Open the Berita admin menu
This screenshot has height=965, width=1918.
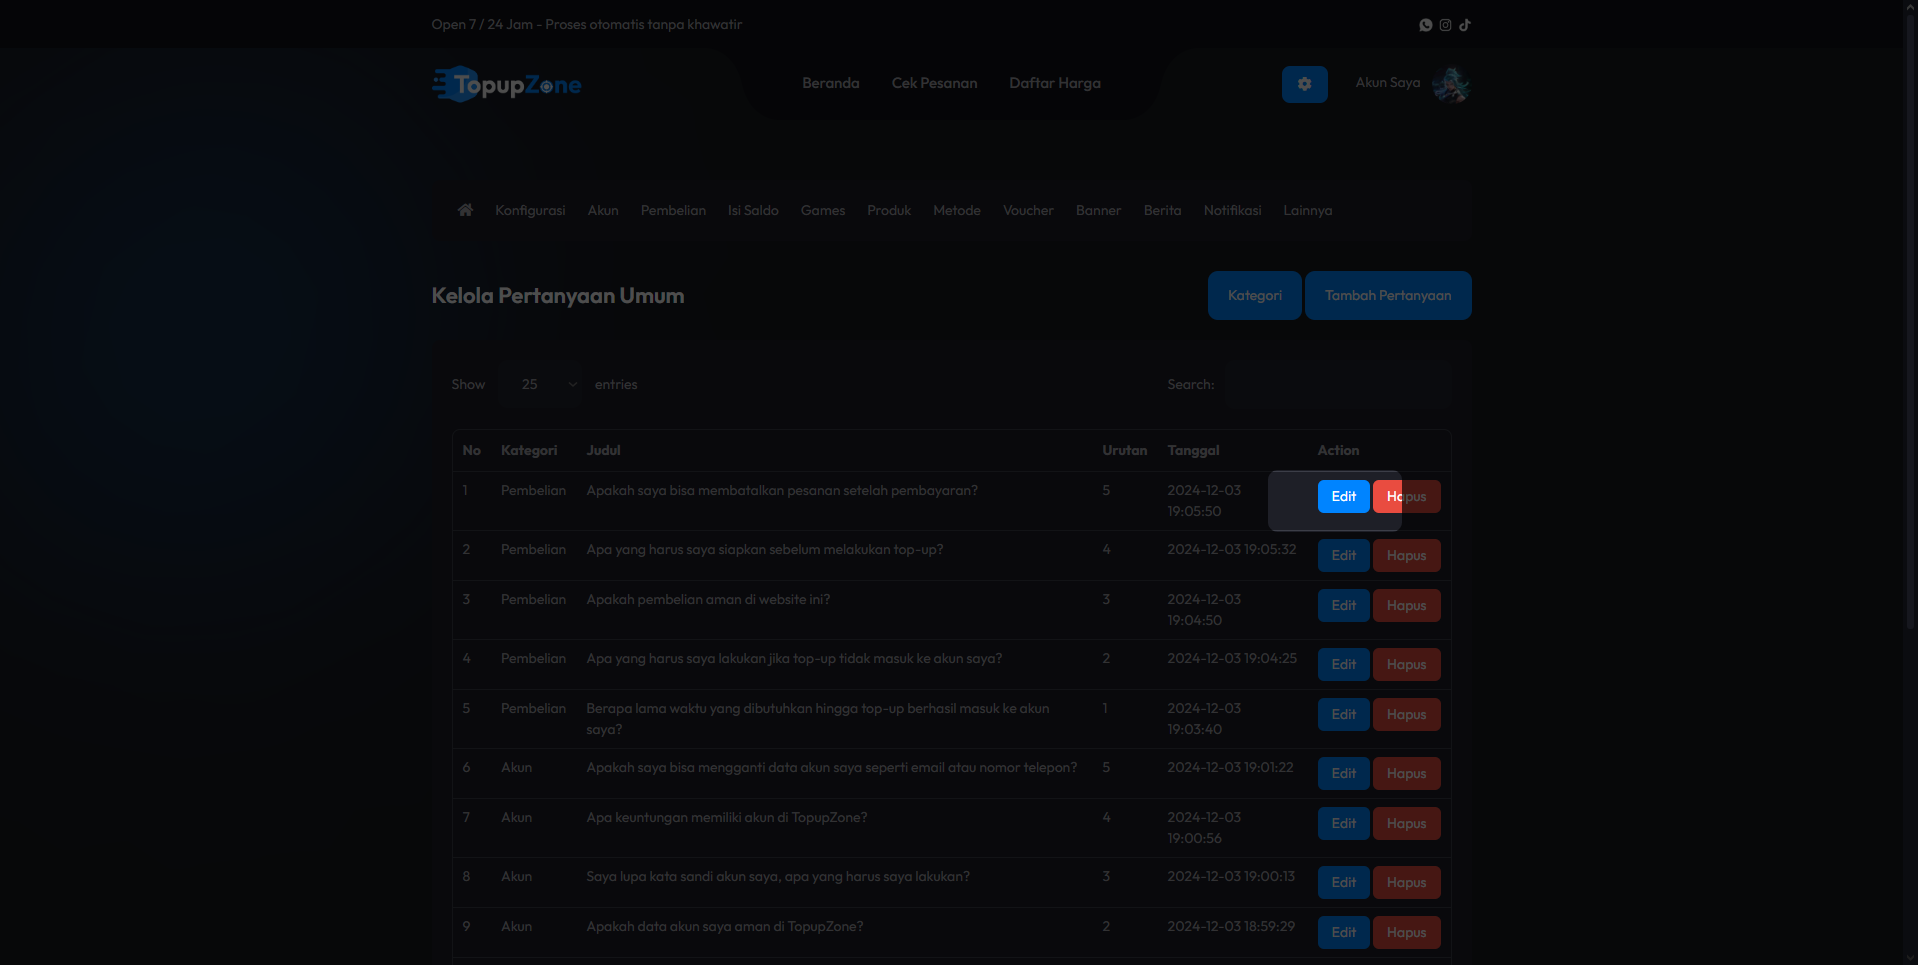1162,210
